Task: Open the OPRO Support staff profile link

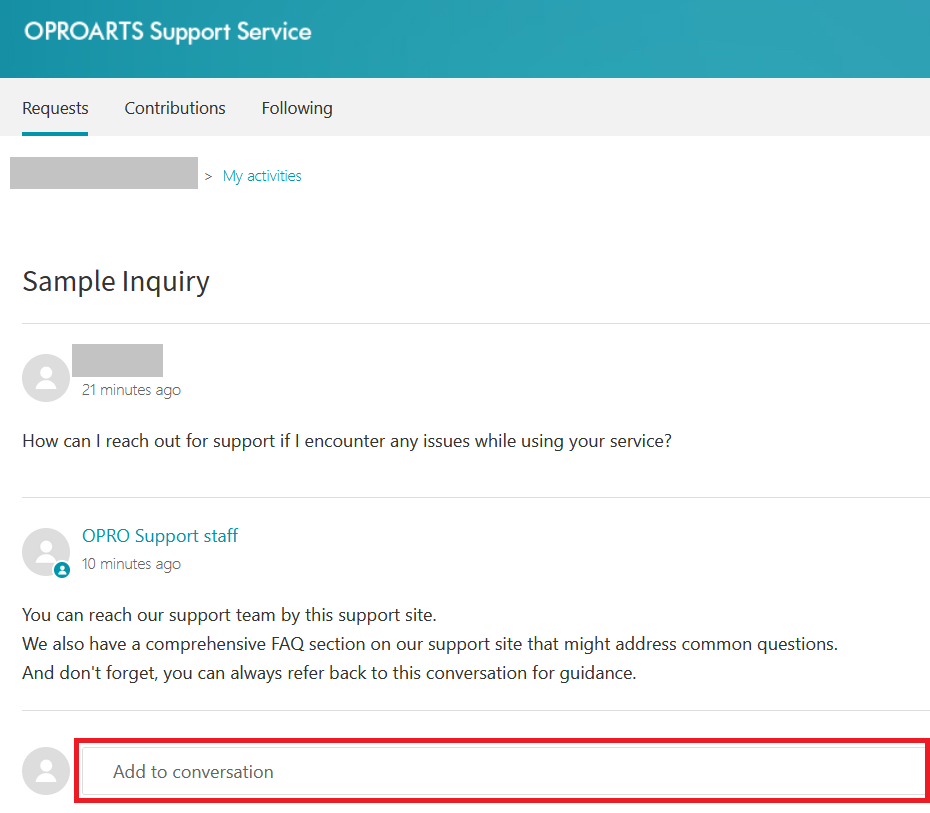Action: point(160,536)
